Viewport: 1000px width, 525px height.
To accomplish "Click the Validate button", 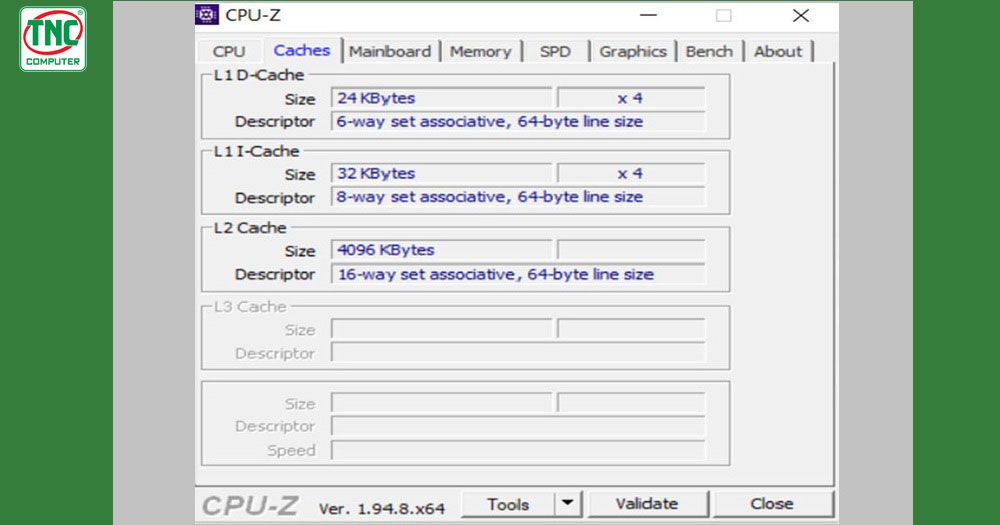I will tap(647, 504).
